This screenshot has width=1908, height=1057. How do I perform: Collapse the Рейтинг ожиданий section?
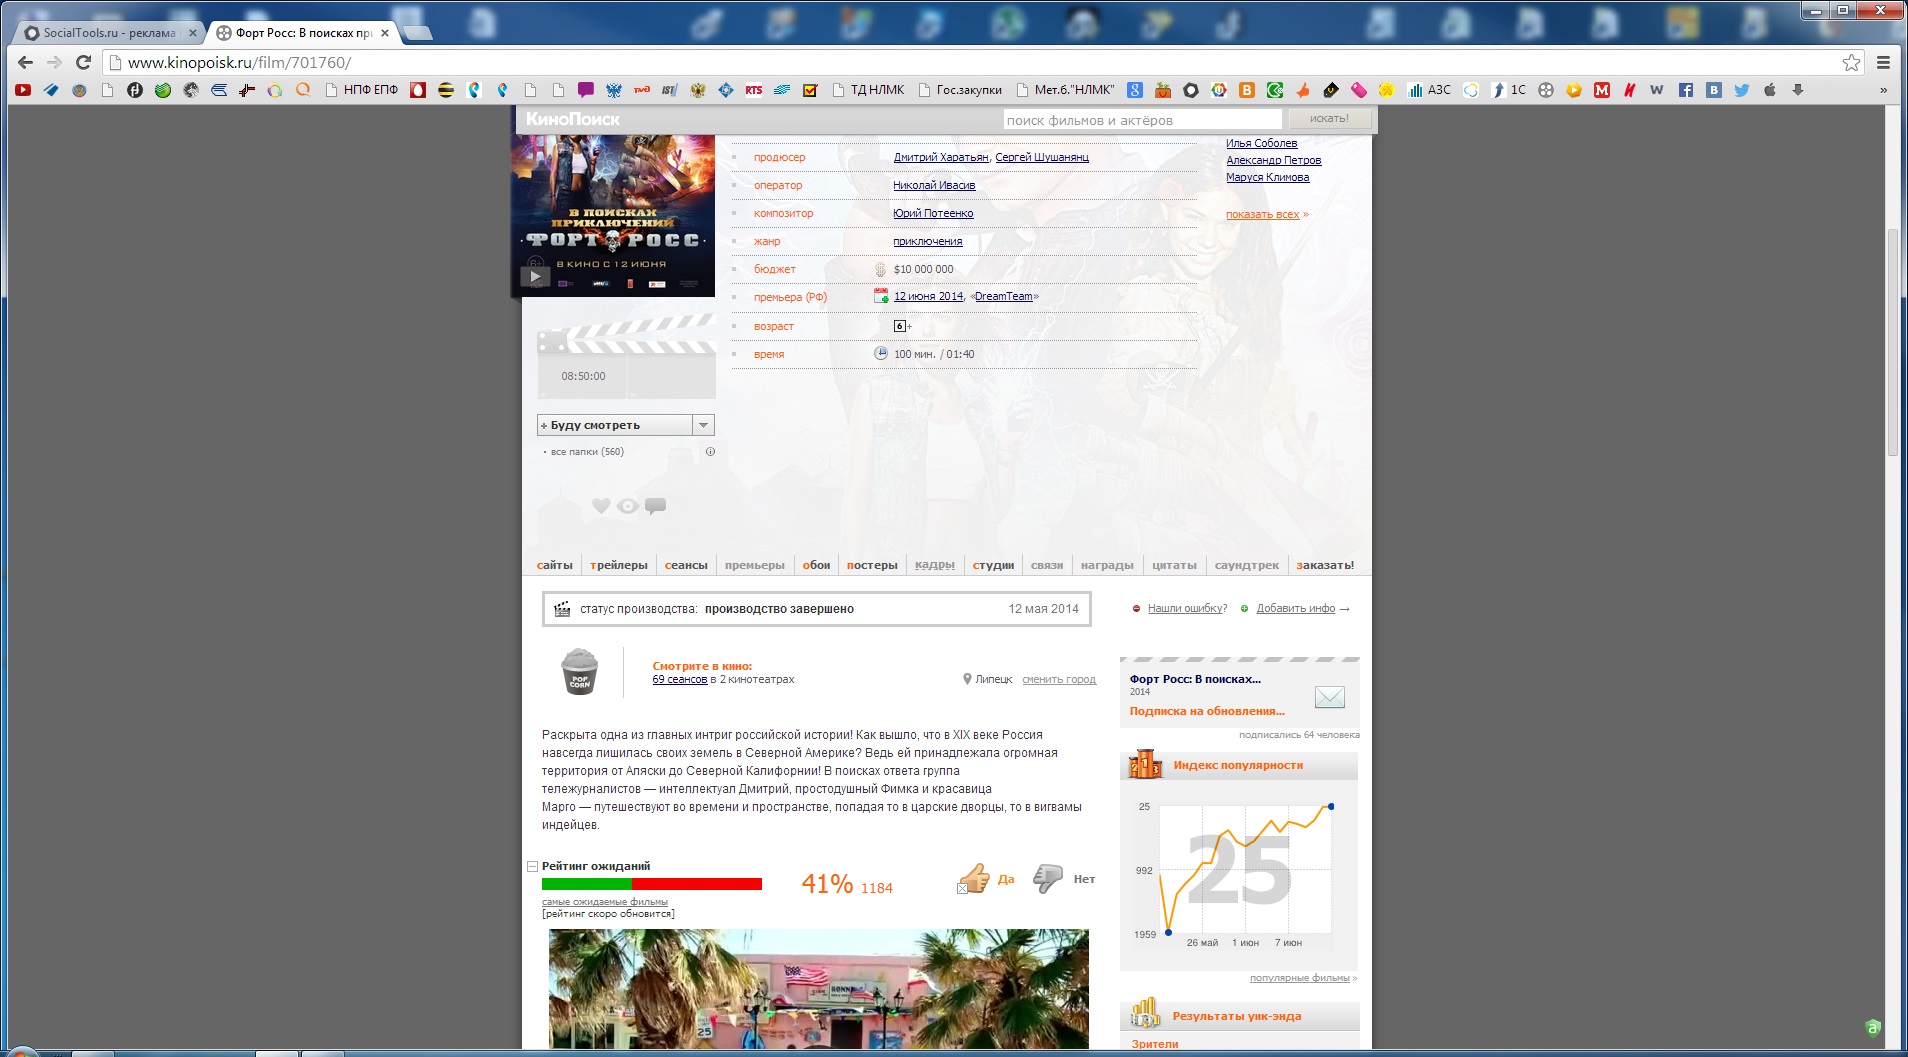tap(533, 866)
